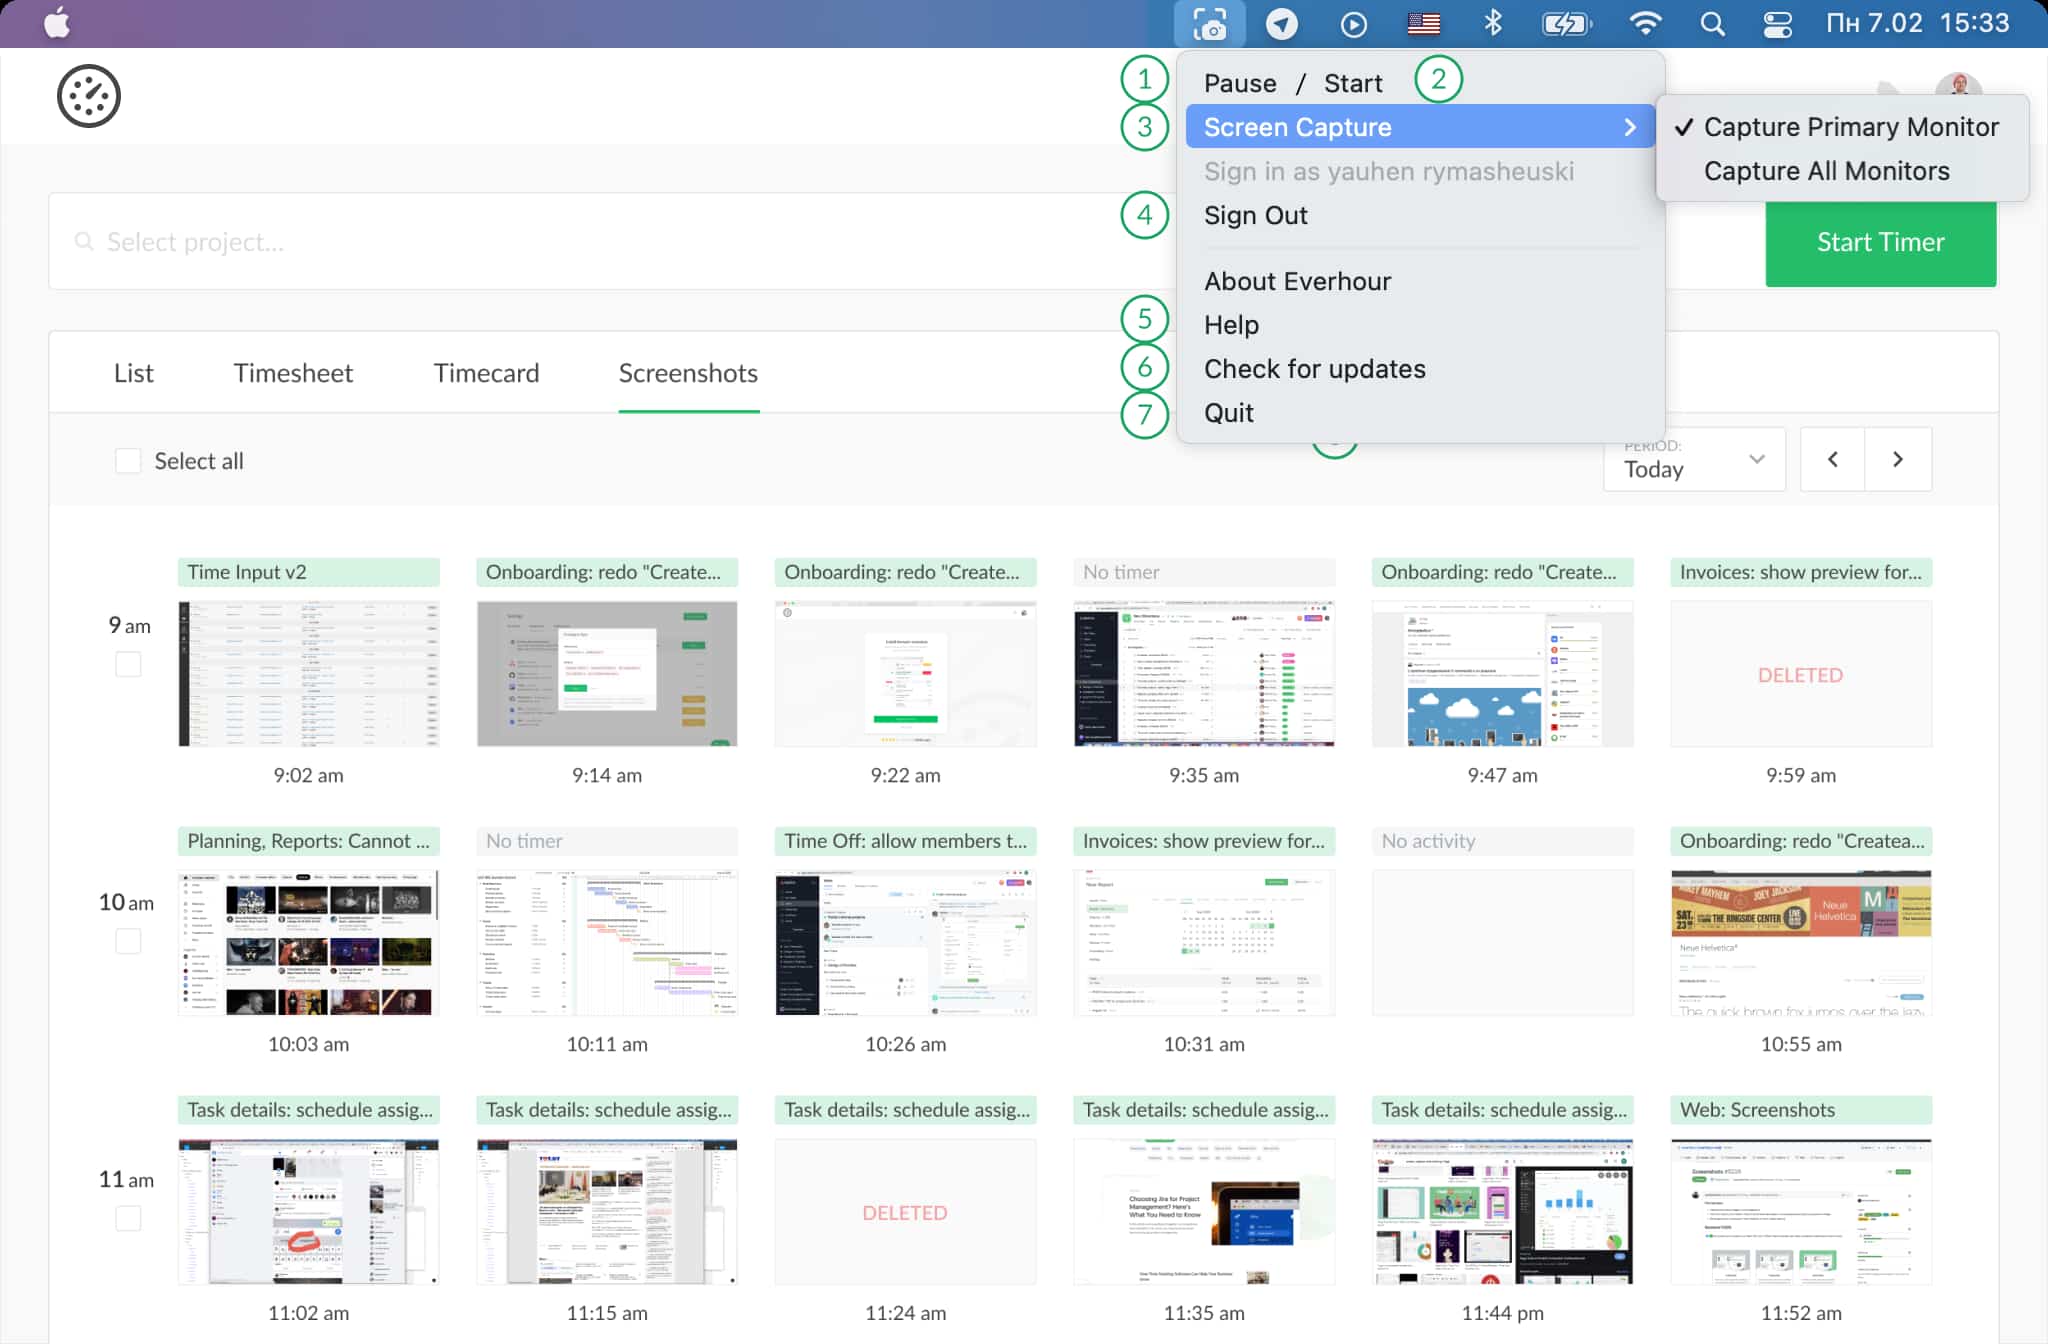Expand the Screen Capture submenu
Image resolution: width=2048 pixels, height=1344 pixels.
point(1297,126)
